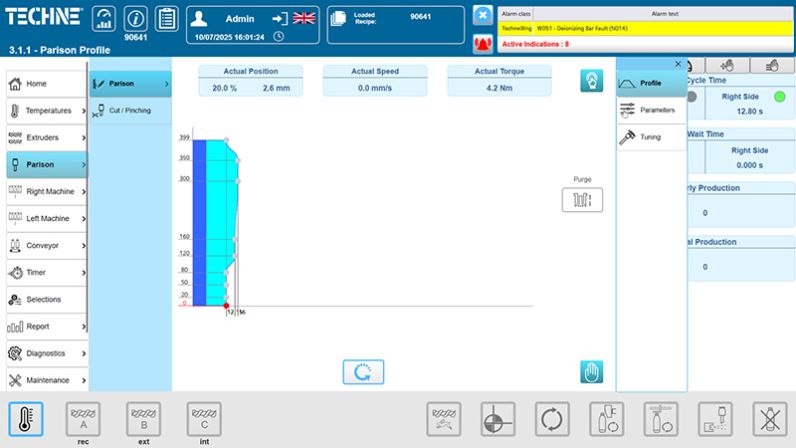Image resolution: width=796 pixels, height=448 pixels.
Task: Toggle the heating thermometer button
Action: point(25,419)
